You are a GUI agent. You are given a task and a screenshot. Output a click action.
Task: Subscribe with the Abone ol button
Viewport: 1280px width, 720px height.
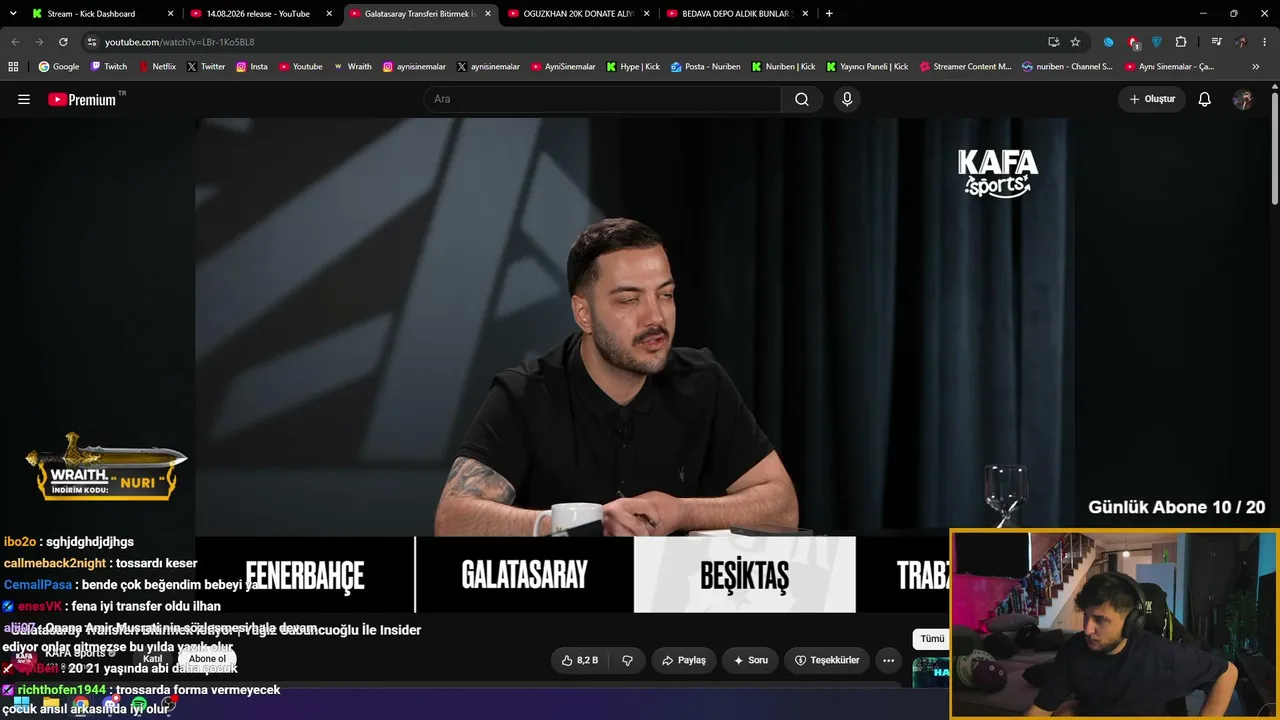tap(208, 659)
